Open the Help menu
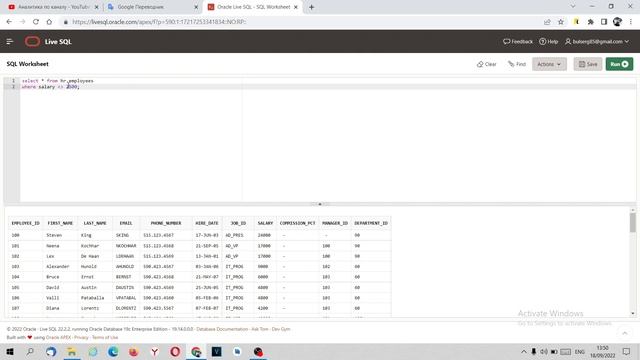Screen dimensions: 640x360 (549, 41)
